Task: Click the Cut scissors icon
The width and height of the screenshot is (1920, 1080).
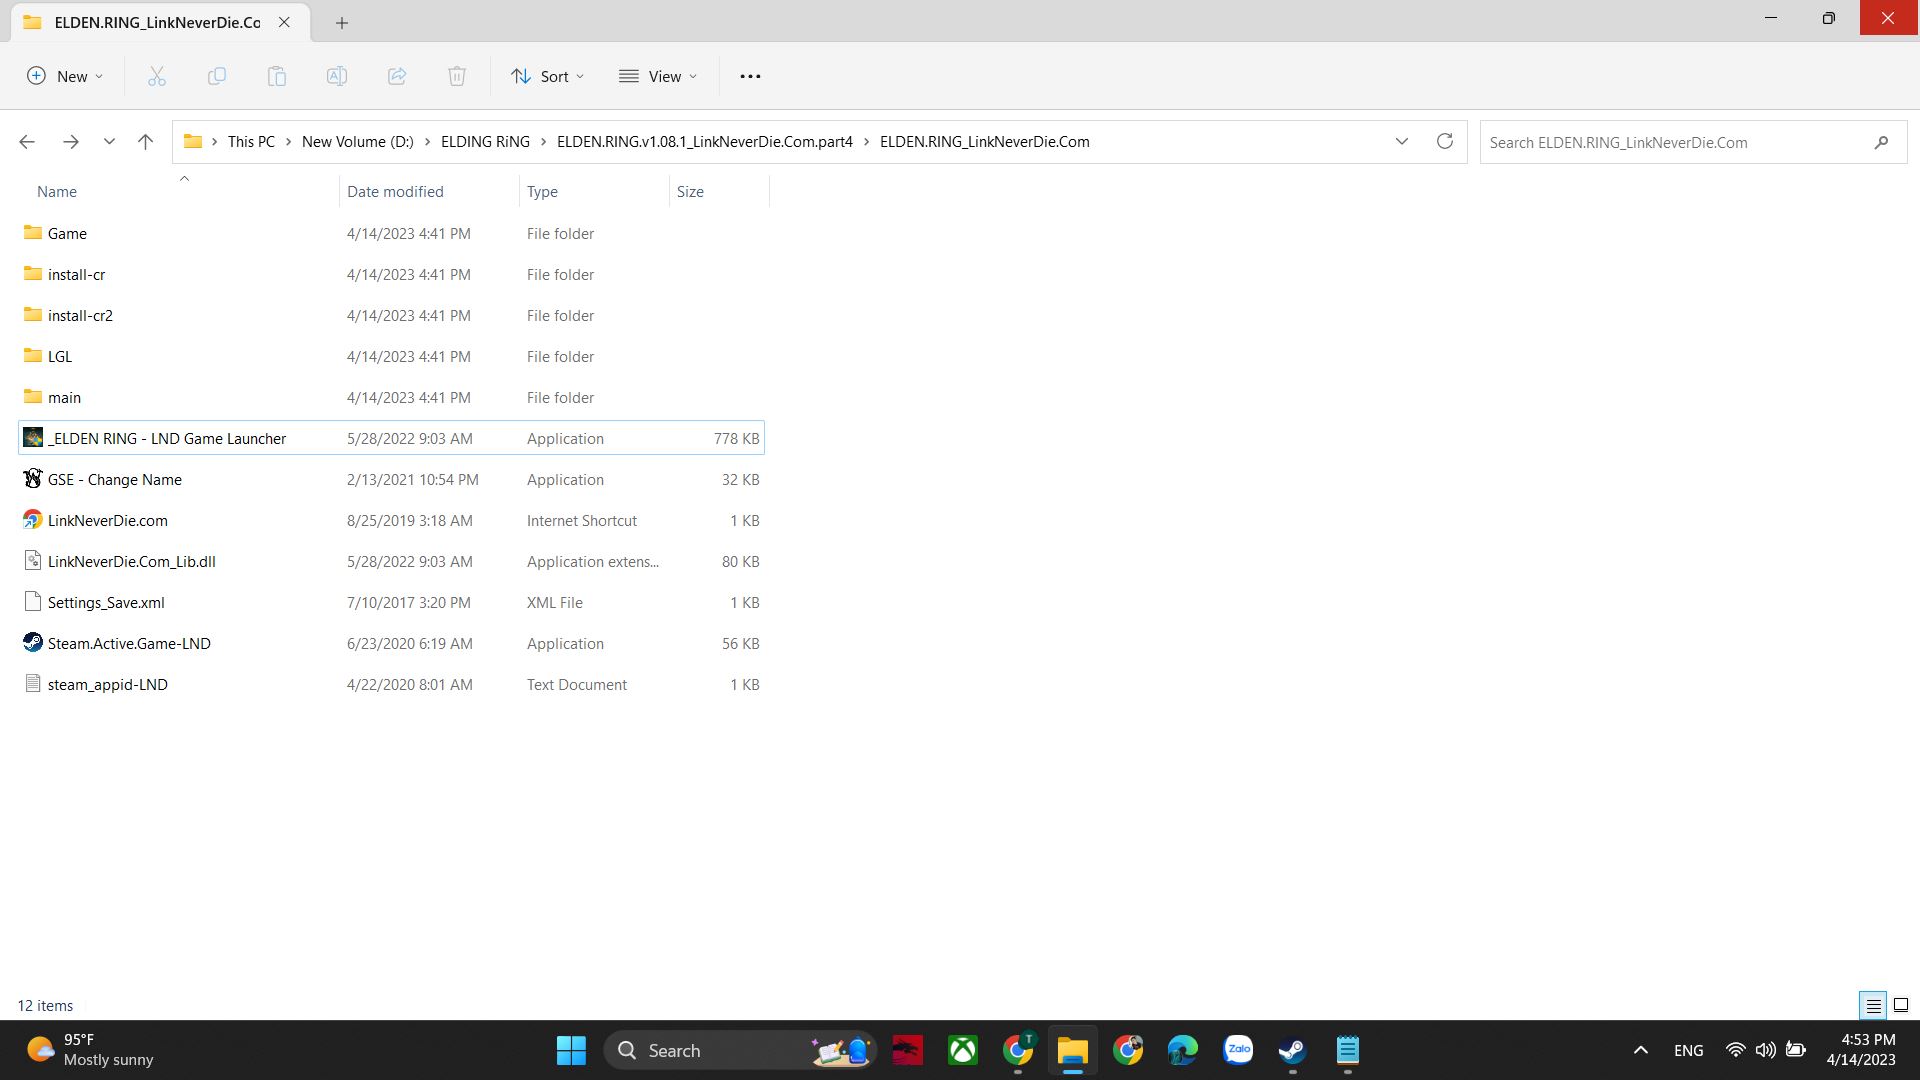Action: (157, 76)
